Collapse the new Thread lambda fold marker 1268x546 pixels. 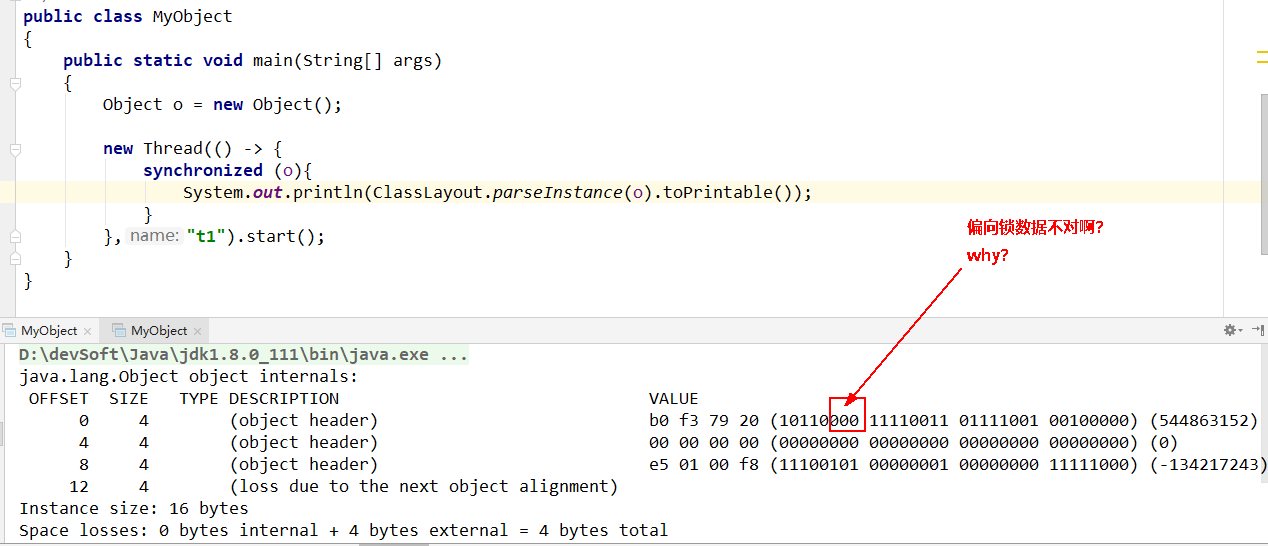coord(14,149)
